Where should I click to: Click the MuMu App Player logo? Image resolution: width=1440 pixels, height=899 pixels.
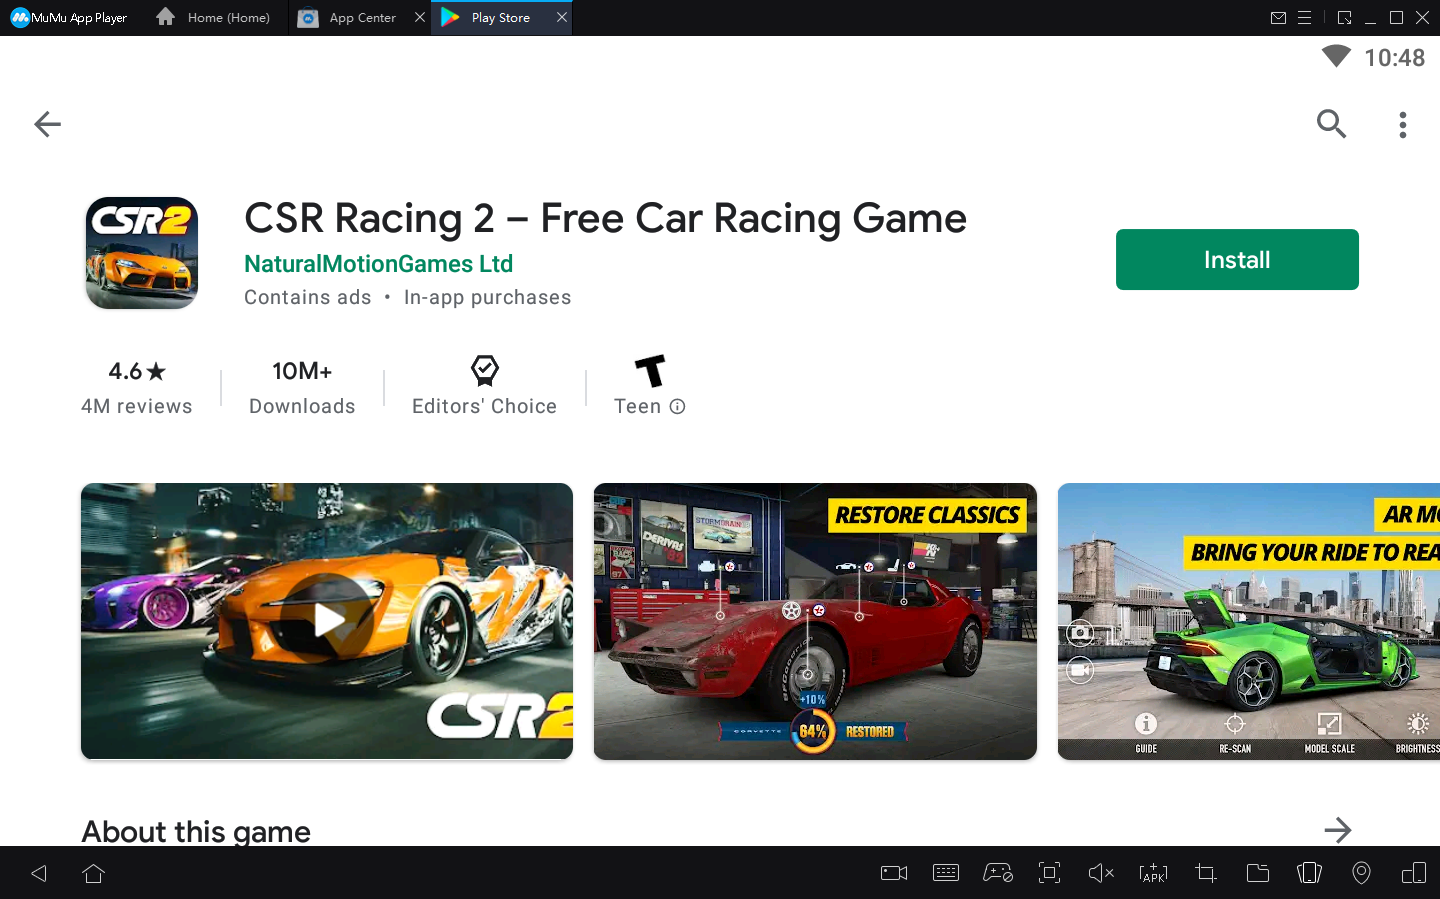(68, 18)
